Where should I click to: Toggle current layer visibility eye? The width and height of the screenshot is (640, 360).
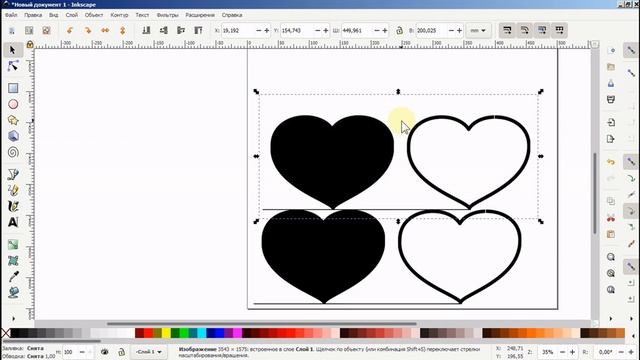(104, 352)
